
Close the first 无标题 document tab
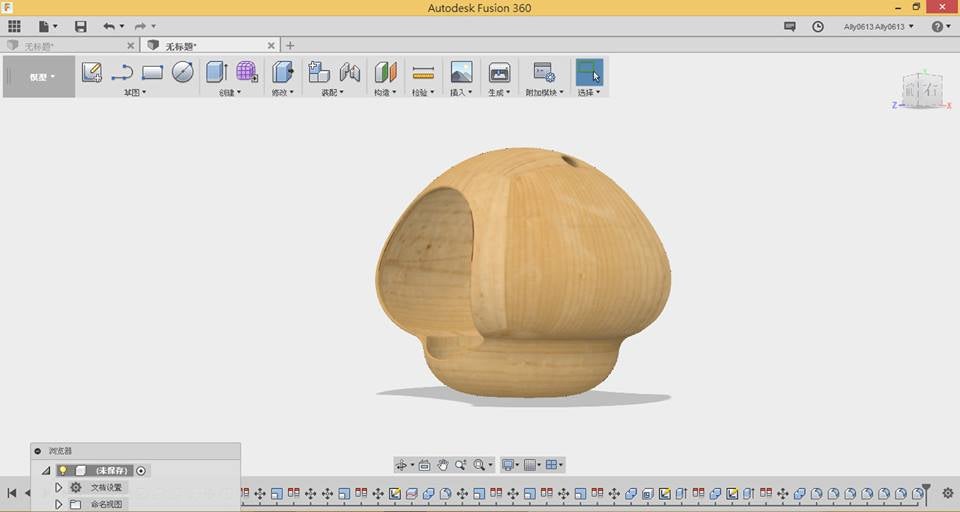coord(130,46)
